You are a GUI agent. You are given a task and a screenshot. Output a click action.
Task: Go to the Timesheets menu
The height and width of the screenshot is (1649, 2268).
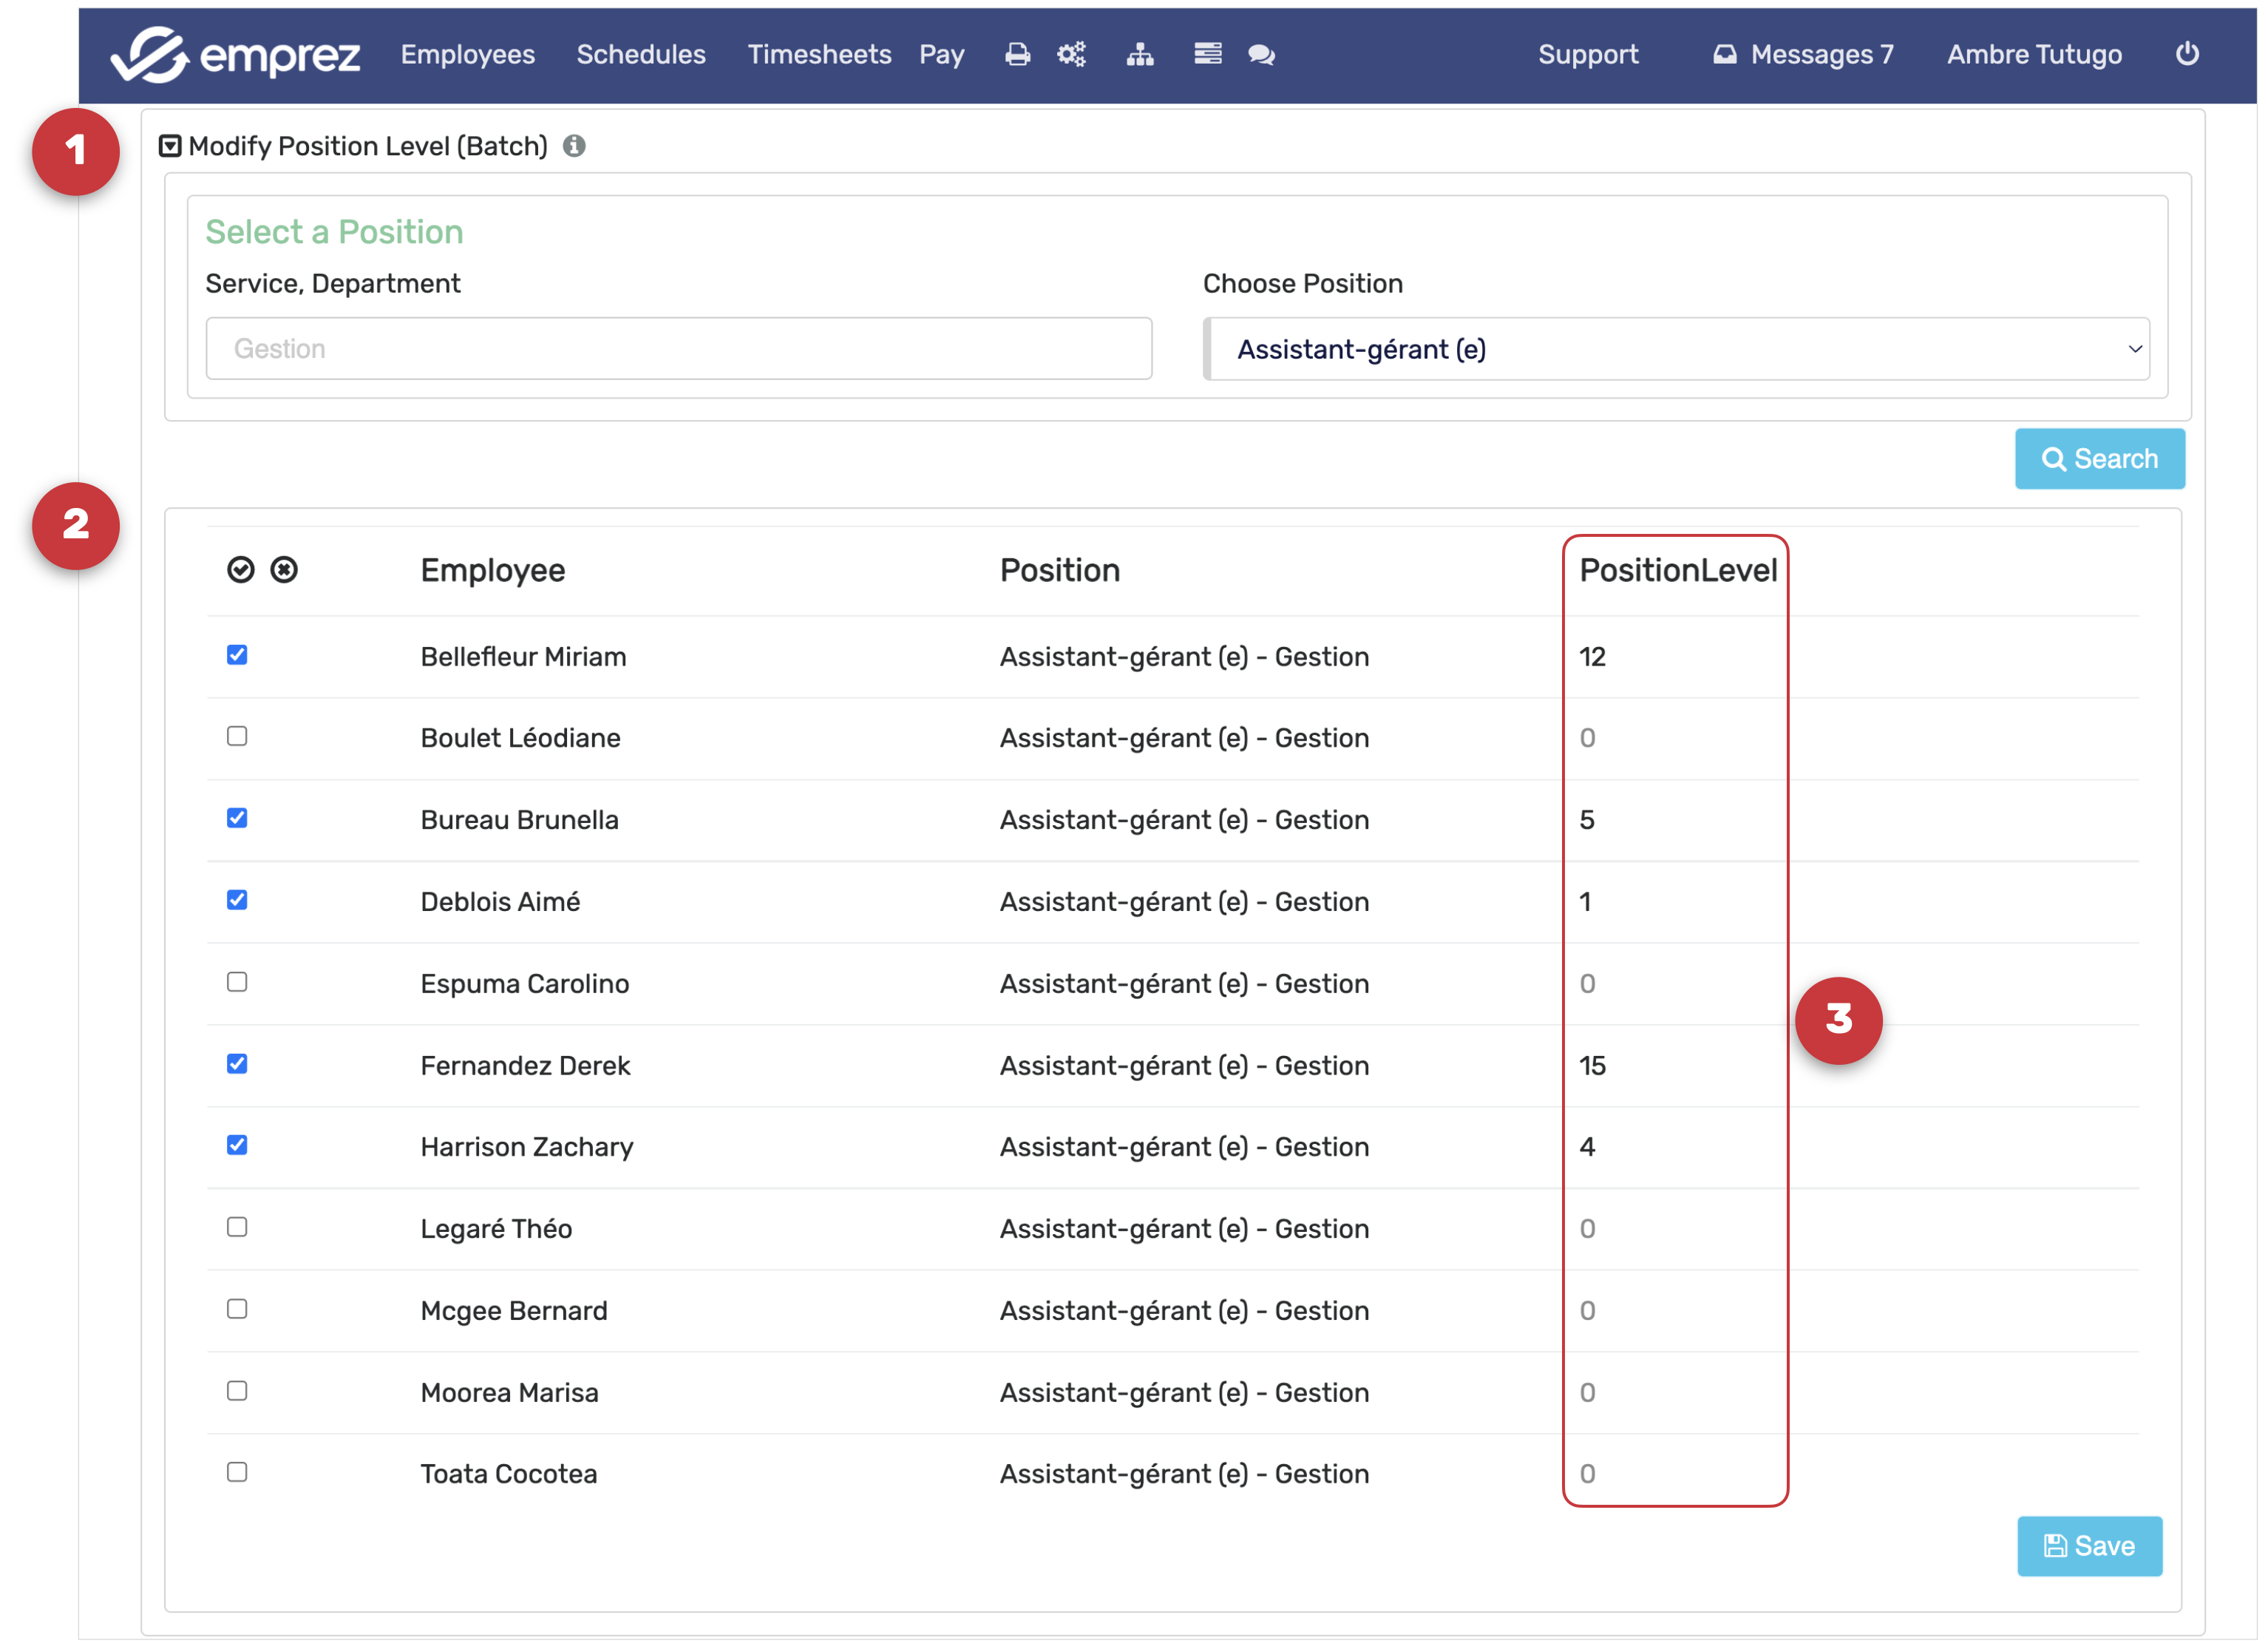pyautogui.click(x=818, y=54)
